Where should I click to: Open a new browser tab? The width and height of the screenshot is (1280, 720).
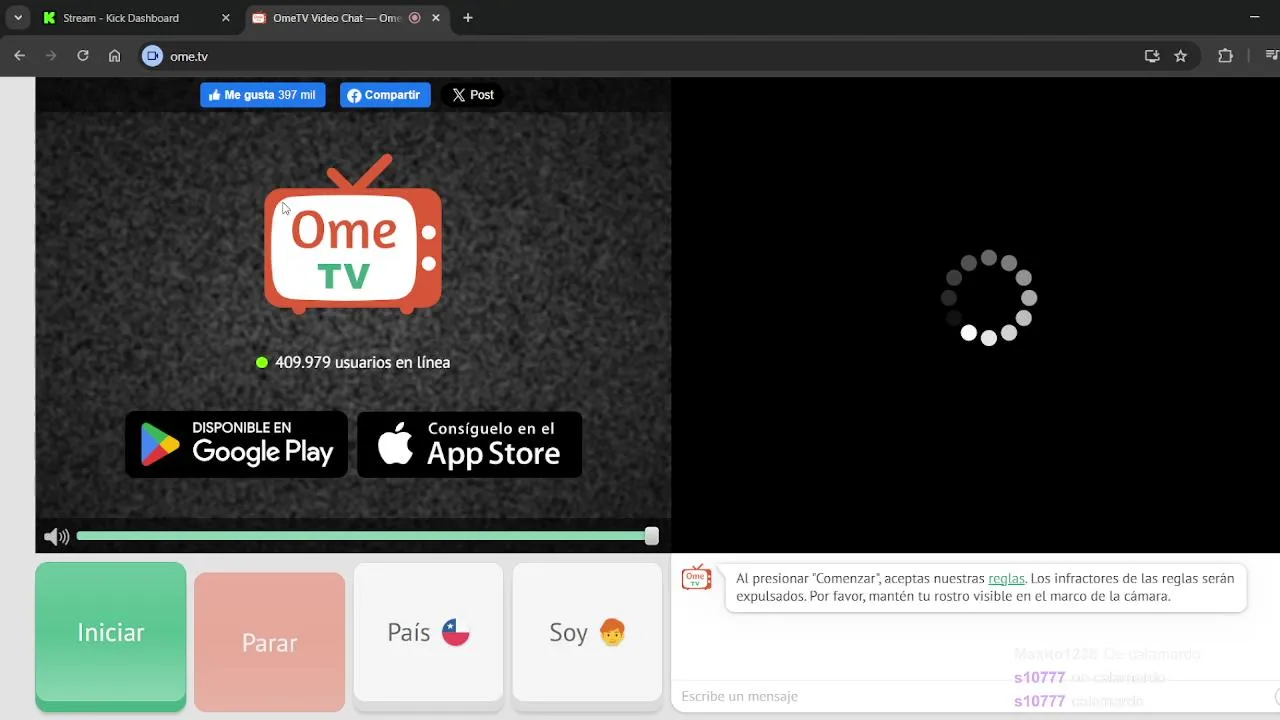[x=468, y=18]
